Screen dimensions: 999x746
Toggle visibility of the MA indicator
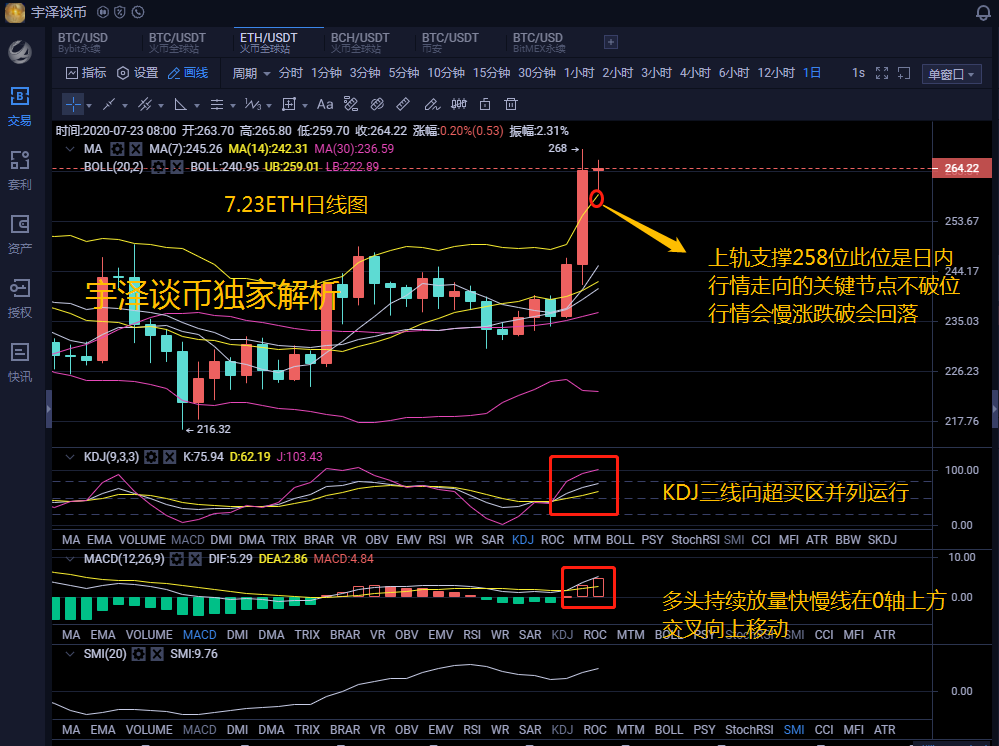click(136, 148)
